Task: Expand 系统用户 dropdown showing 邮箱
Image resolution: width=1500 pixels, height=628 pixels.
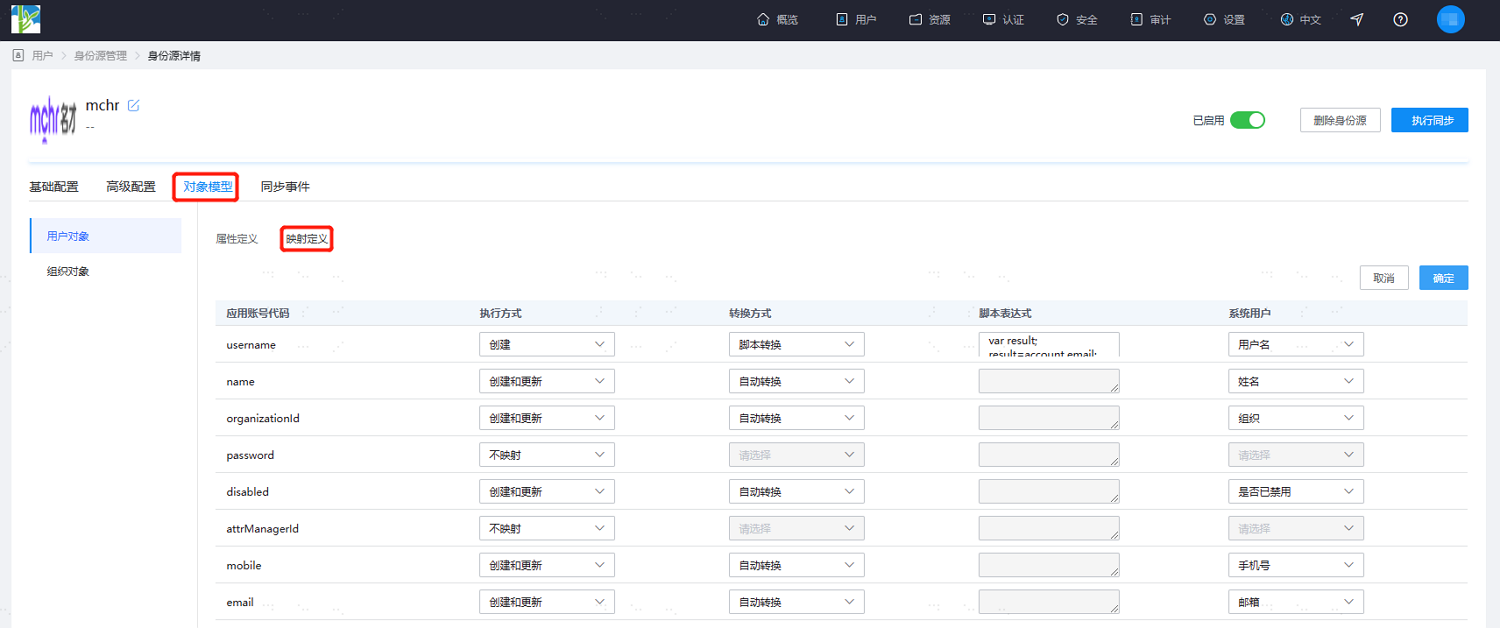Action: click(x=1296, y=602)
